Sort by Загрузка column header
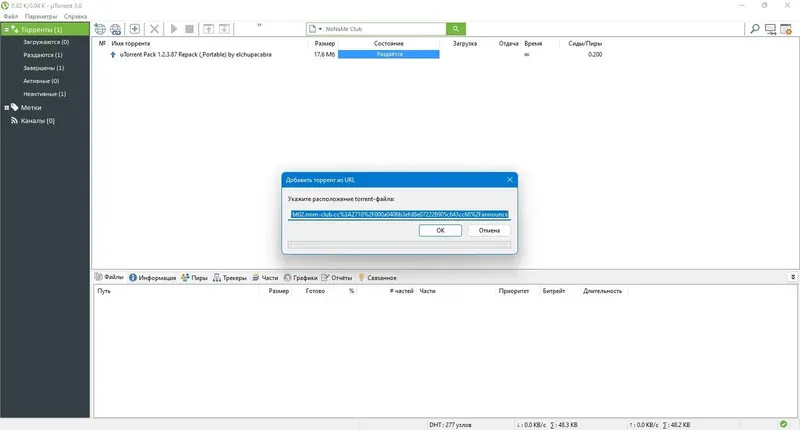The width and height of the screenshot is (800, 430). pos(465,43)
